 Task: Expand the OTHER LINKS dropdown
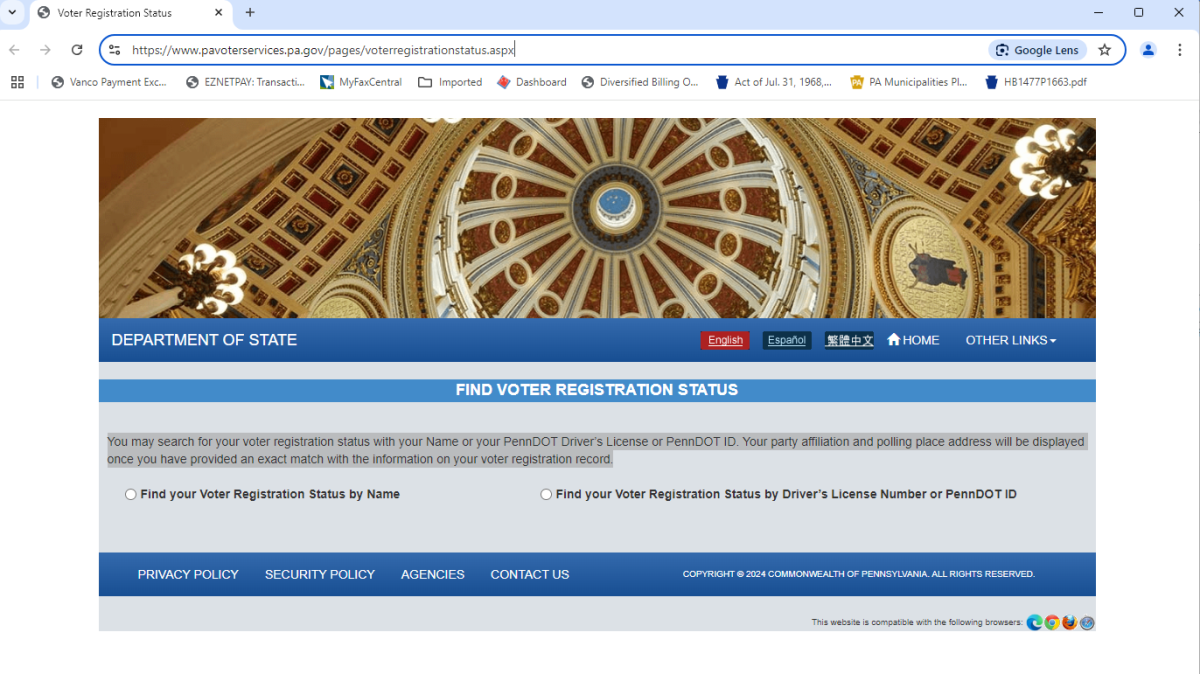1010,340
